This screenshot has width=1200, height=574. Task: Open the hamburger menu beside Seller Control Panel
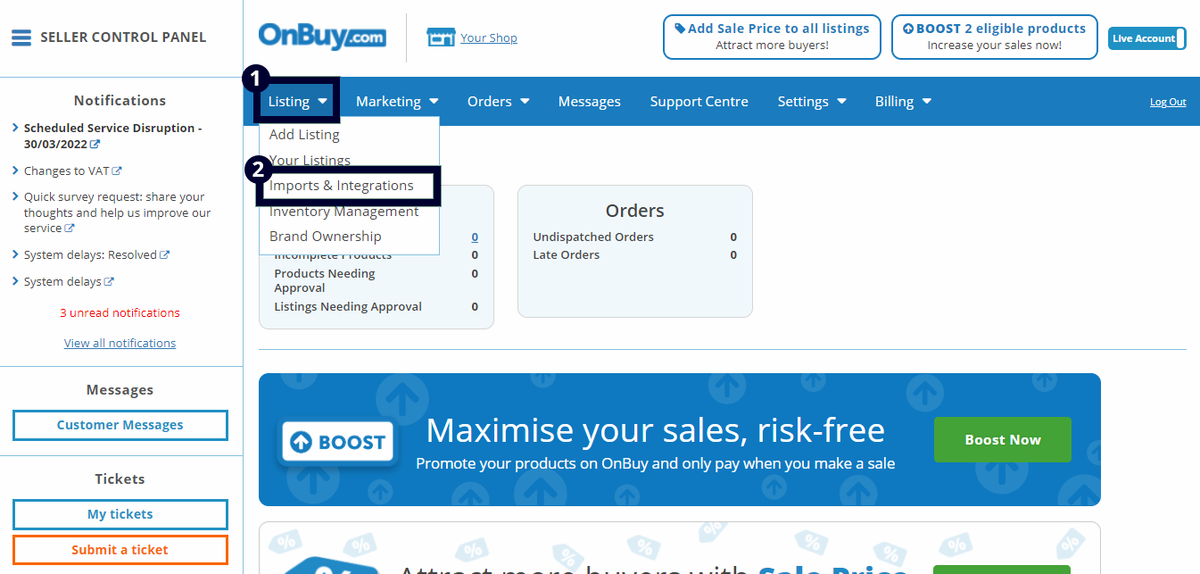21,38
